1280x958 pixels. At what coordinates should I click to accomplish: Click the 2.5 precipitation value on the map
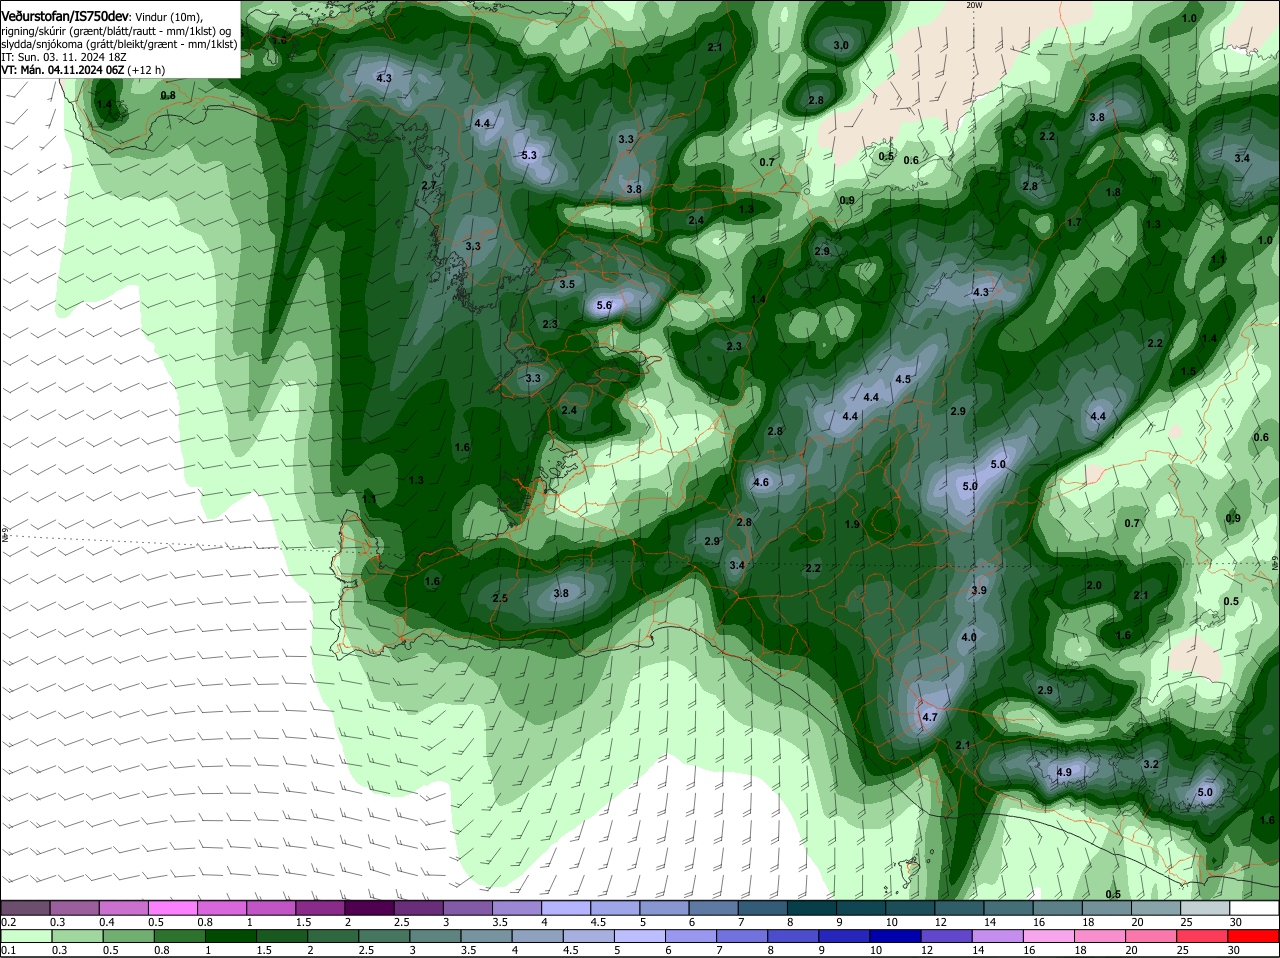pos(500,598)
